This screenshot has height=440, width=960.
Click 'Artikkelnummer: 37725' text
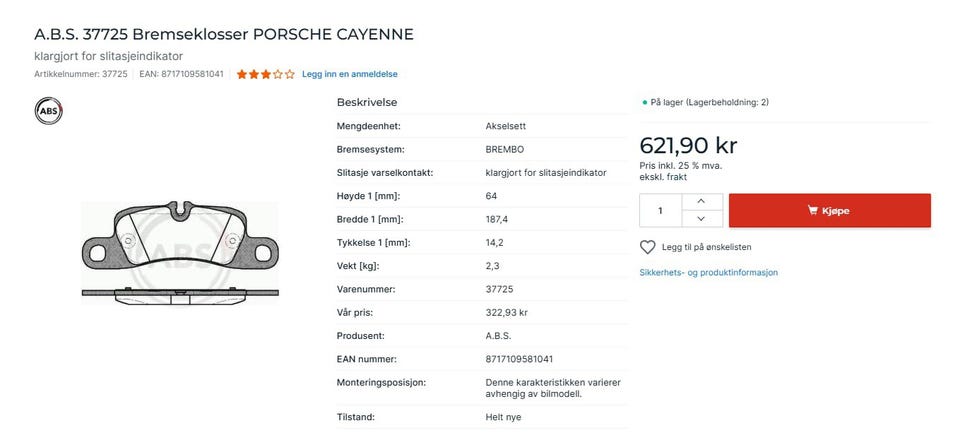81,74
